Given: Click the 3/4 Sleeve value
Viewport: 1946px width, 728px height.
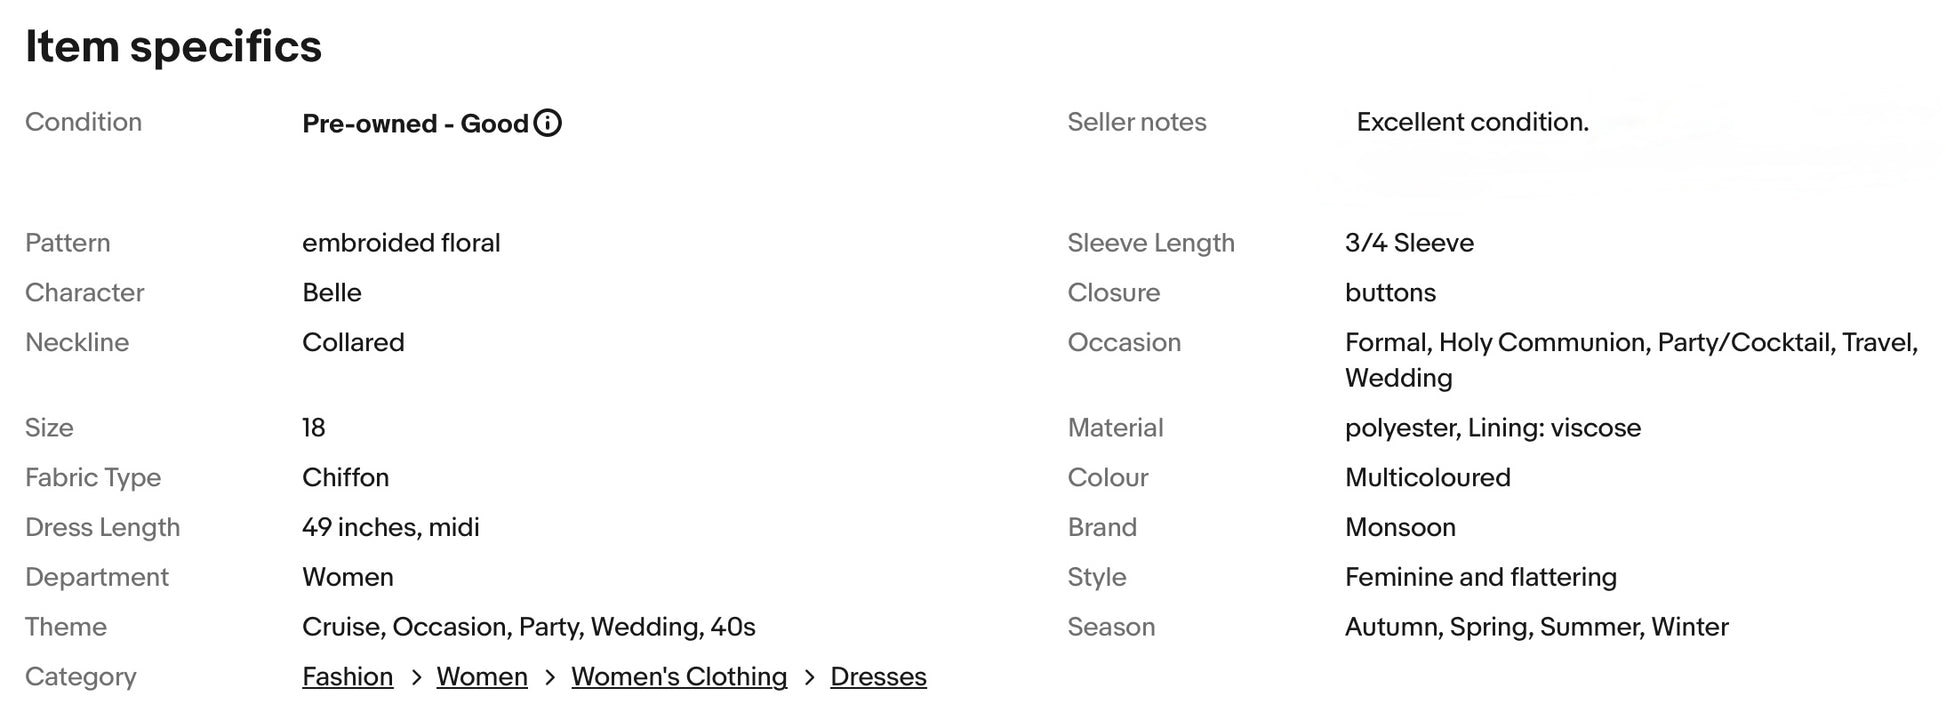Looking at the screenshot, I should tap(1409, 243).
